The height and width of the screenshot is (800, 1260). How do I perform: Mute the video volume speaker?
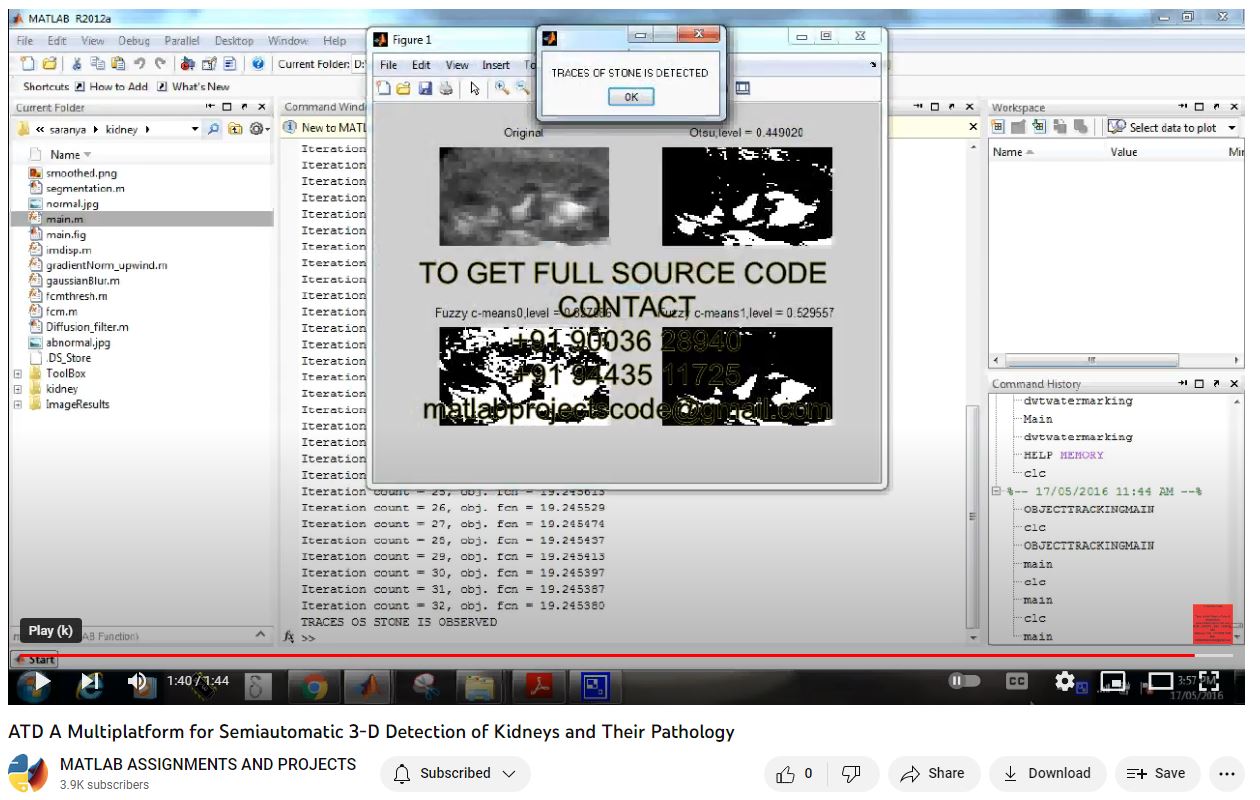point(139,682)
